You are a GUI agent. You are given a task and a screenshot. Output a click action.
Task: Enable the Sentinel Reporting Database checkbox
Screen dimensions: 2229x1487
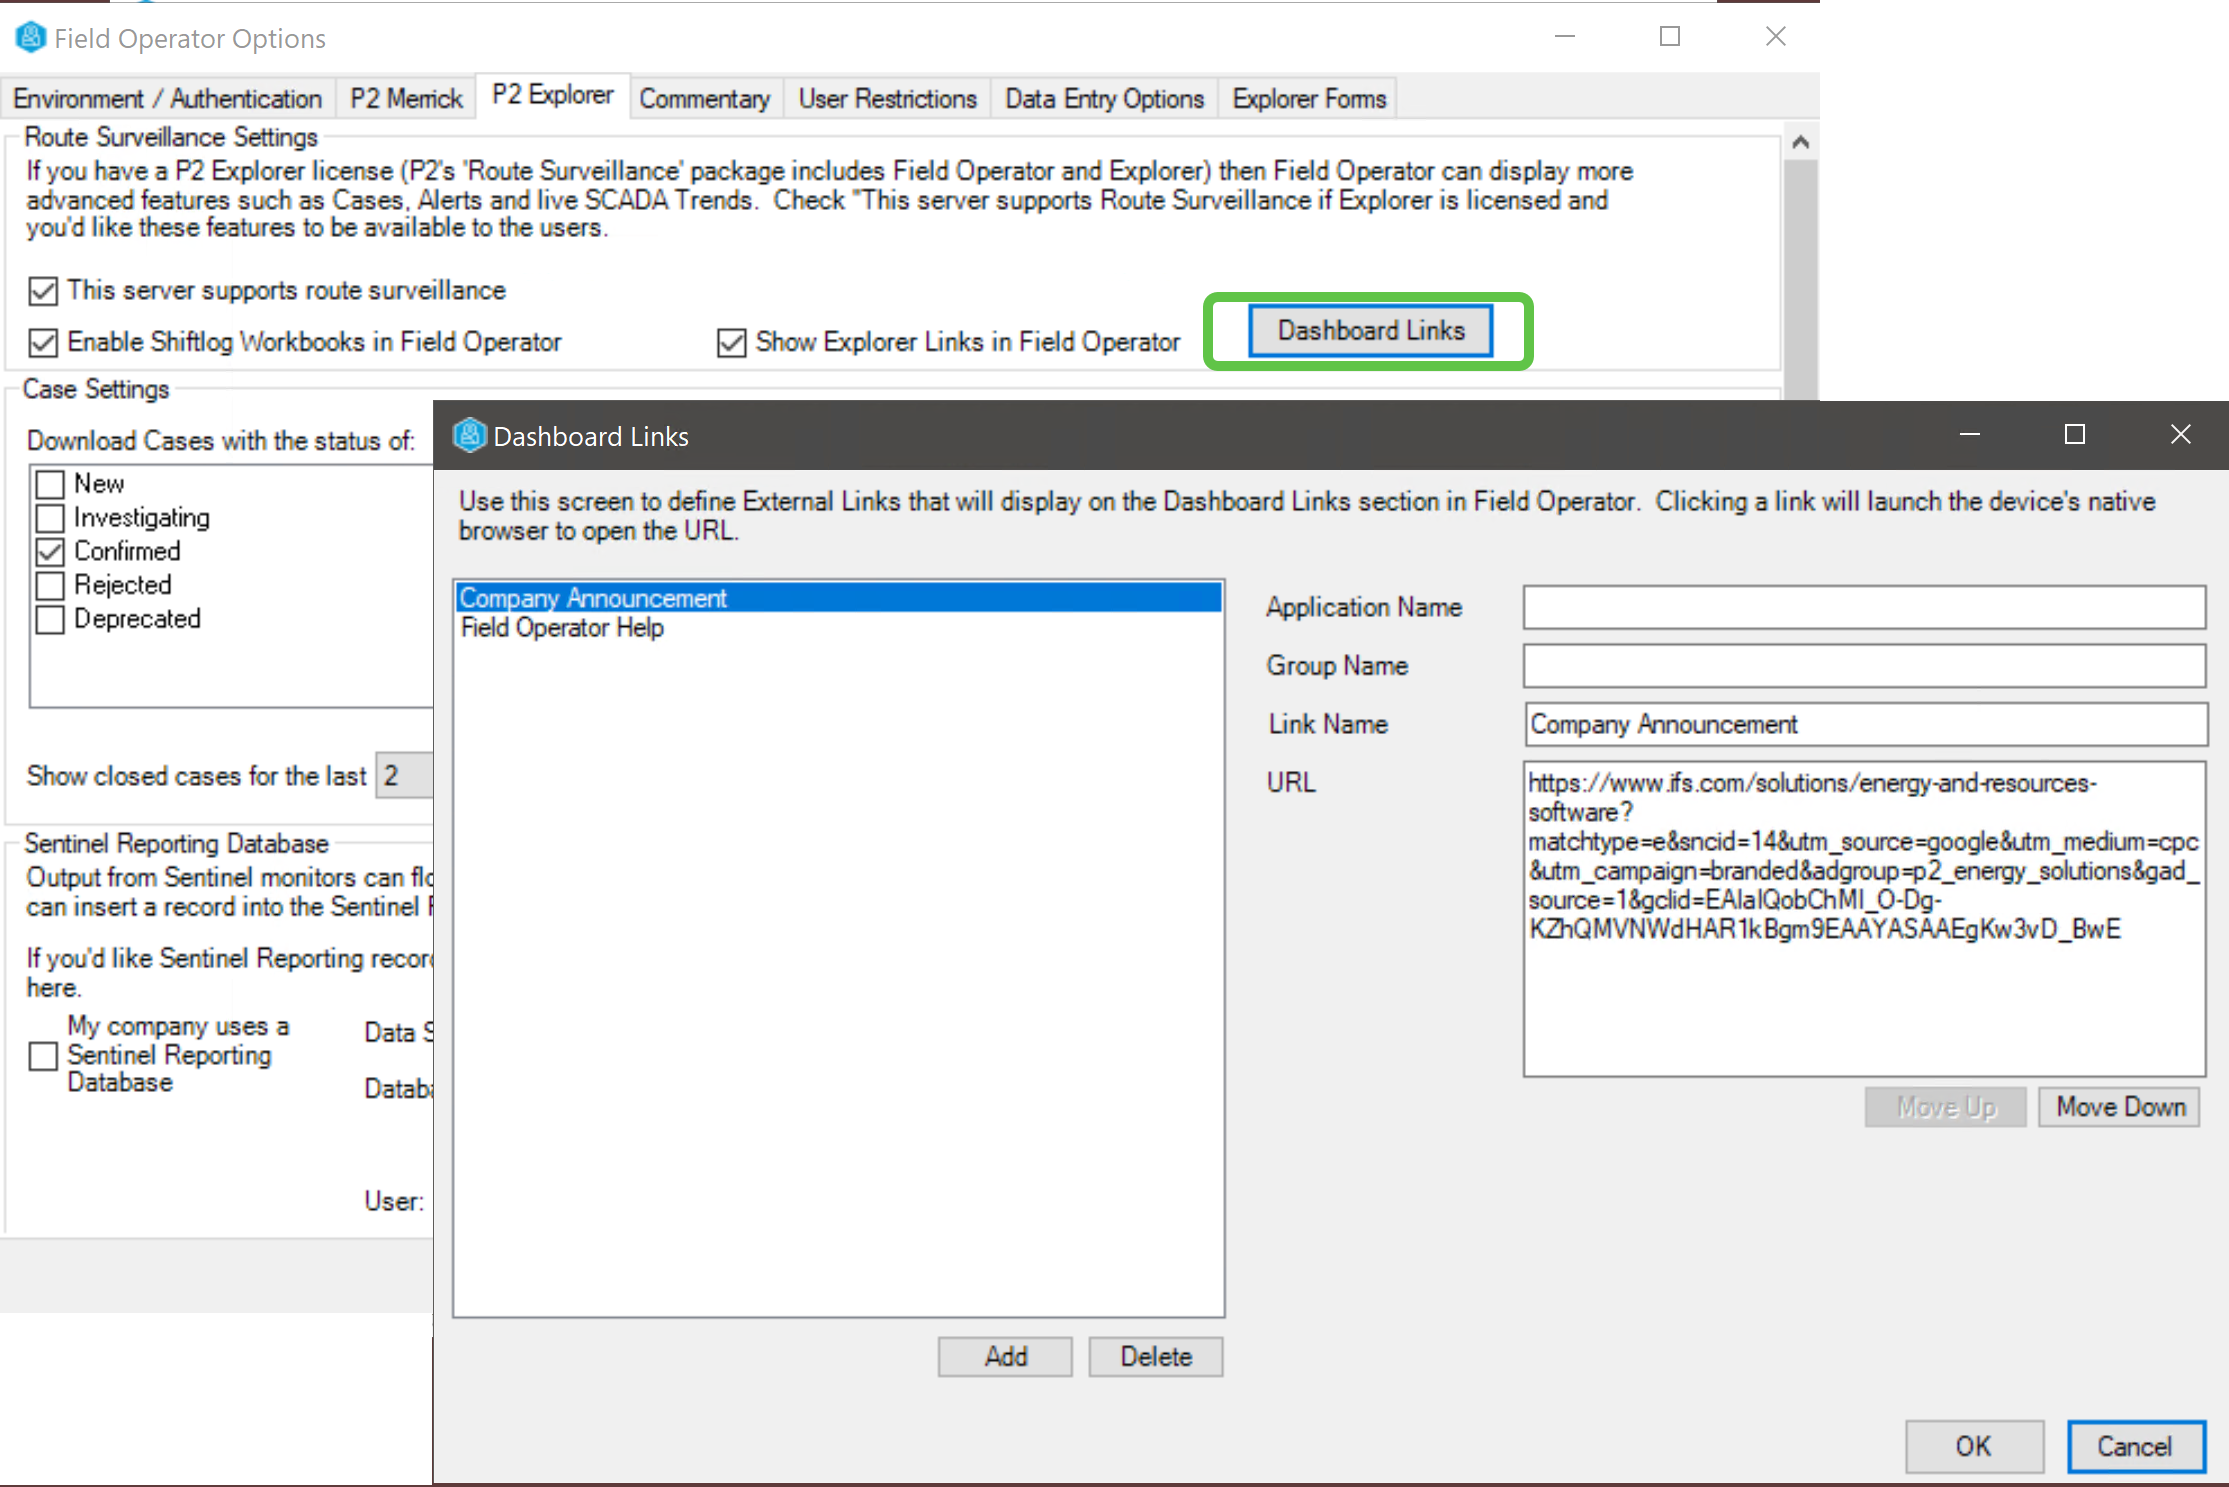[x=43, y=1056]
